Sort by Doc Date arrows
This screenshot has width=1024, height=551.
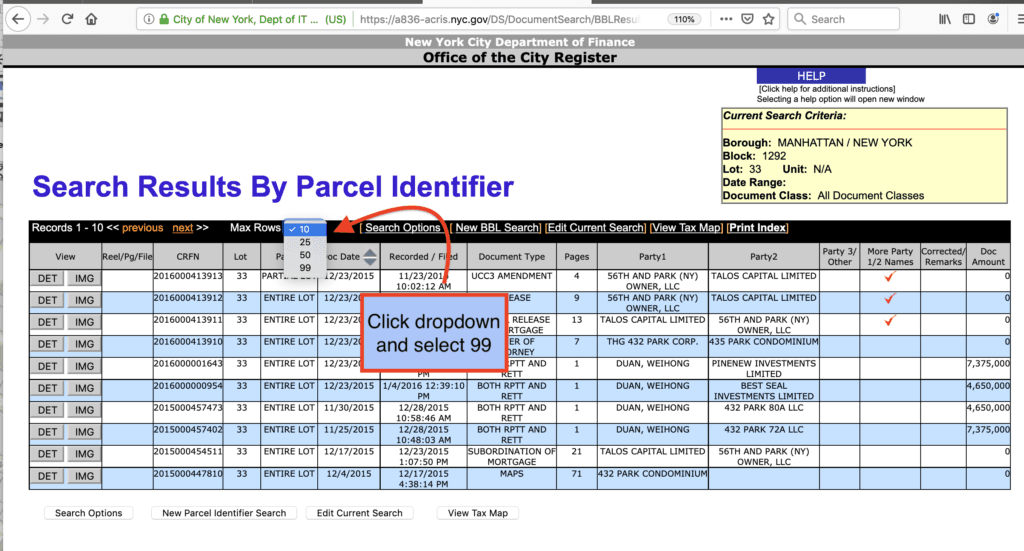(370, 257)
